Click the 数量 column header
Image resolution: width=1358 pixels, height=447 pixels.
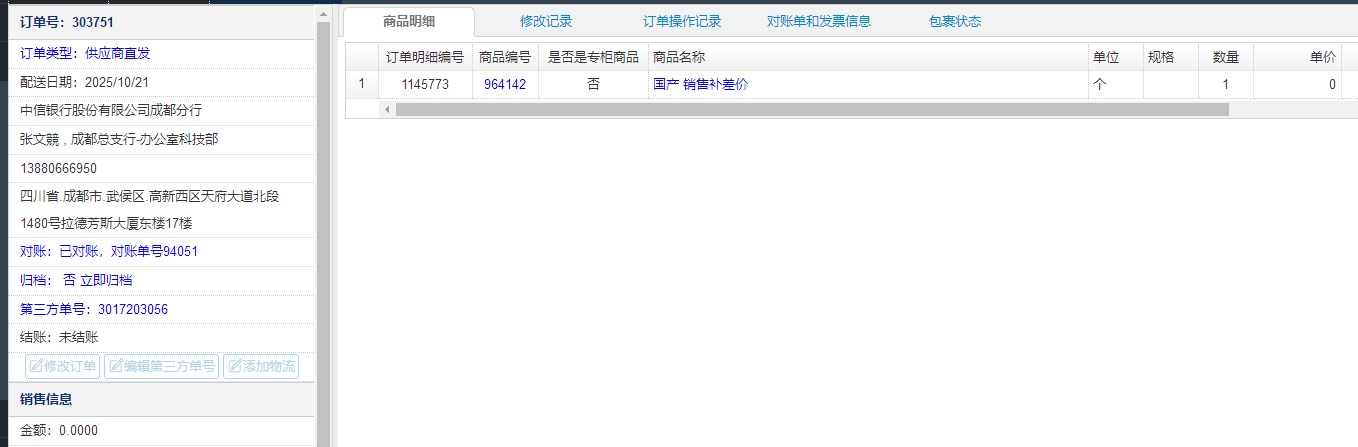tap(1226, 58)
